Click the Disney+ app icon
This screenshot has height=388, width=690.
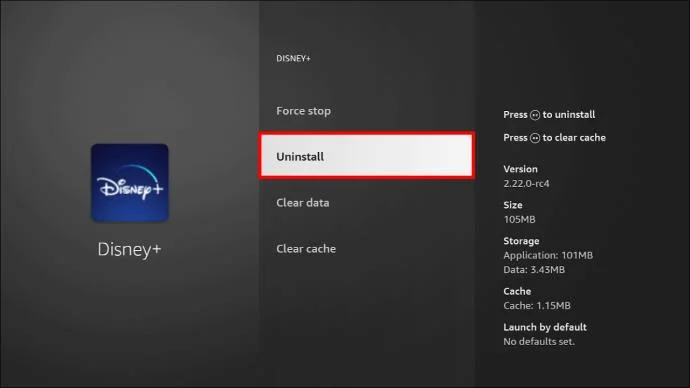tap(130, 183)
